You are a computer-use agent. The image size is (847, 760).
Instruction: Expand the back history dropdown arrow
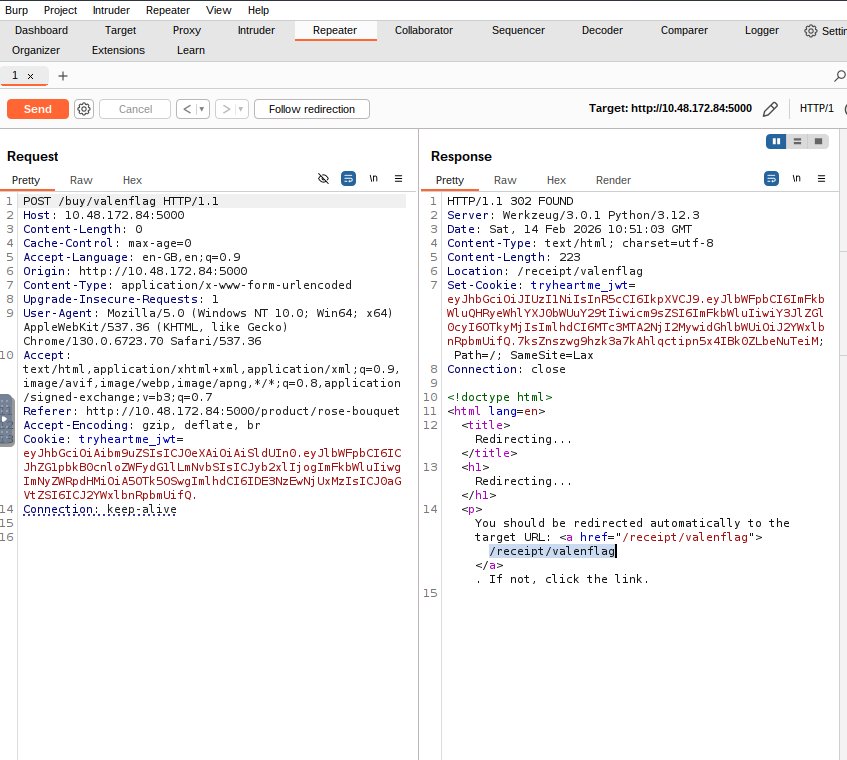(x=202, y=109)
